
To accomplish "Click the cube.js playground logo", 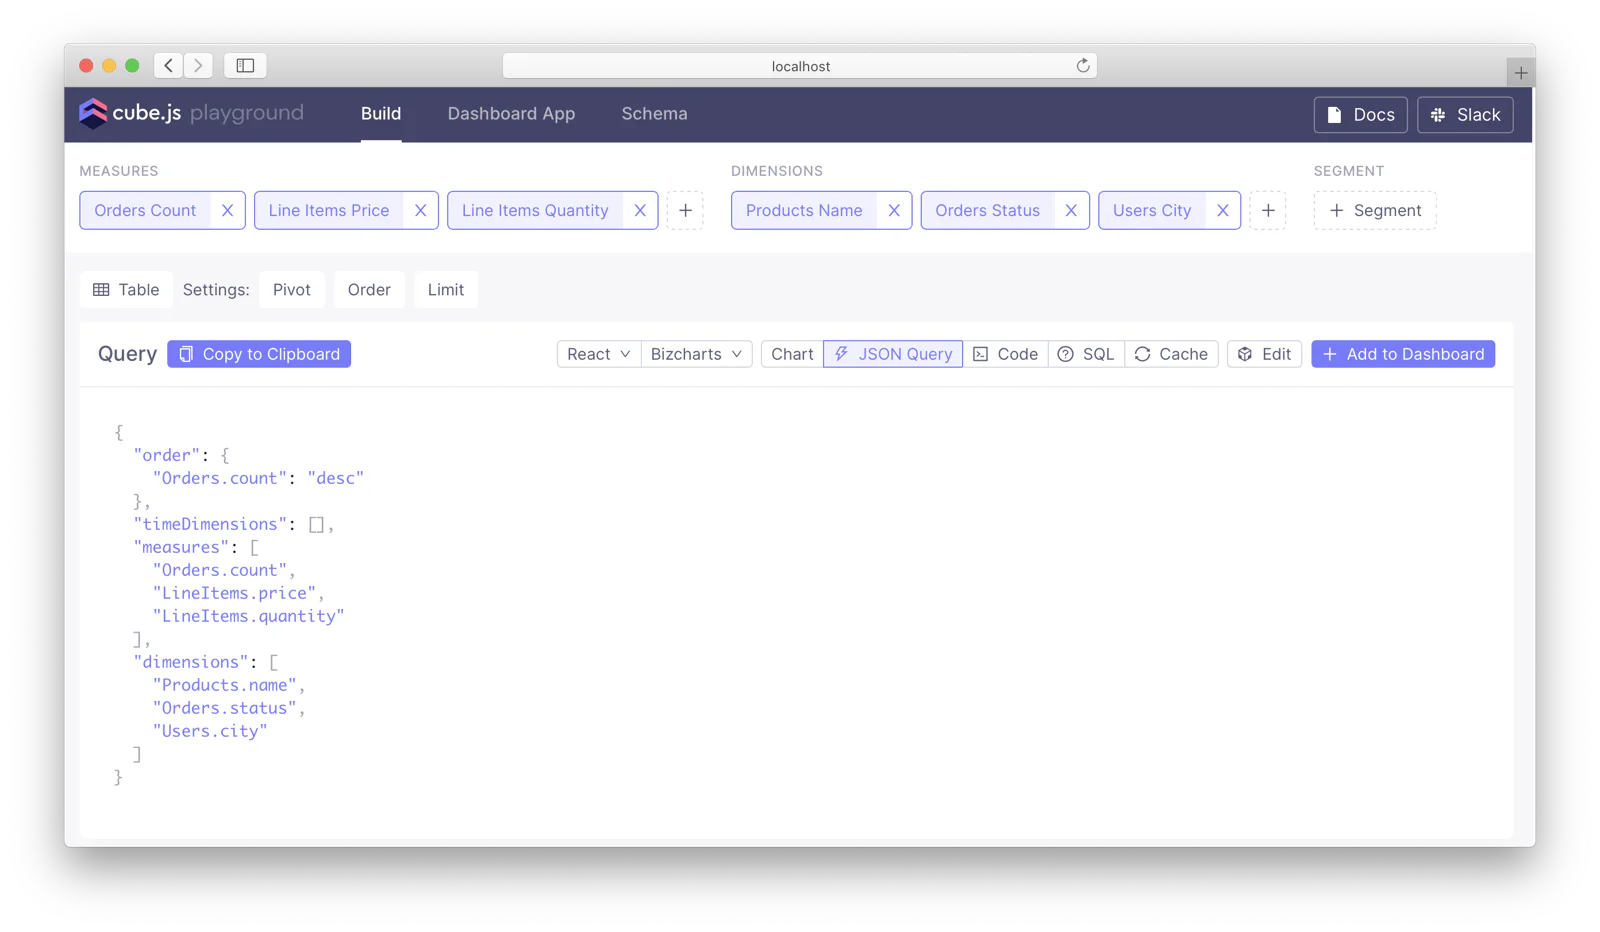I will [x=191, y=113].
